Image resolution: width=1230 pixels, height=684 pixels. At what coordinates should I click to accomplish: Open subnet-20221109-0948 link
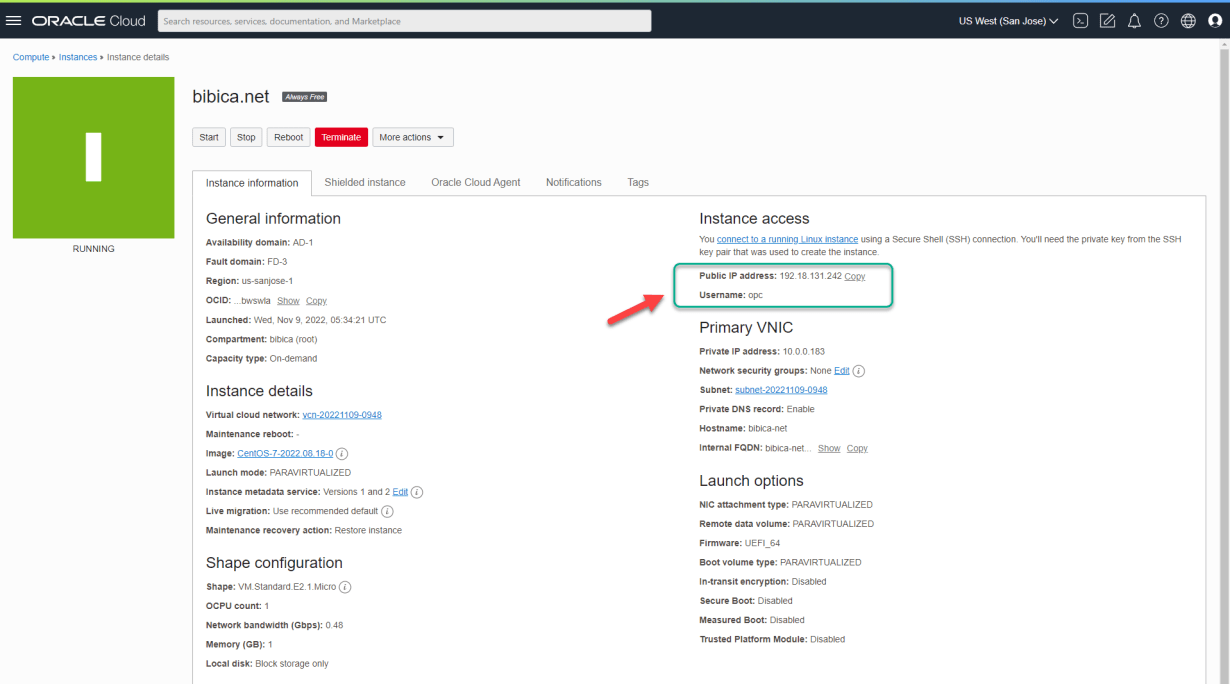781,390
